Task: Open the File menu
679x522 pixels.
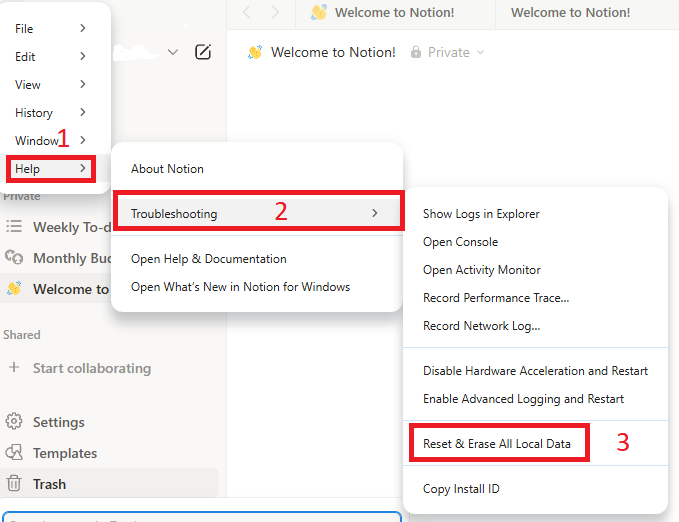Action: coord(50,29)
